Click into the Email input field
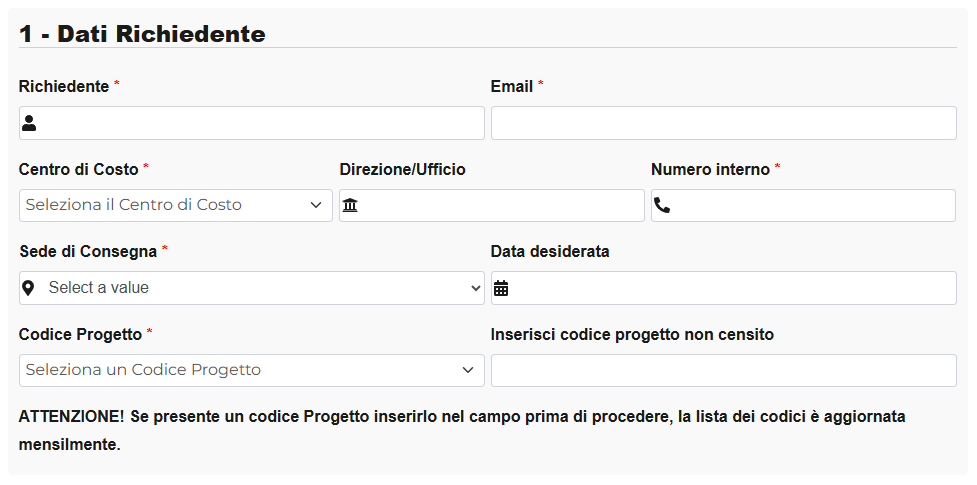This screenshot has width=977, height=485. [x=723, y=123]
